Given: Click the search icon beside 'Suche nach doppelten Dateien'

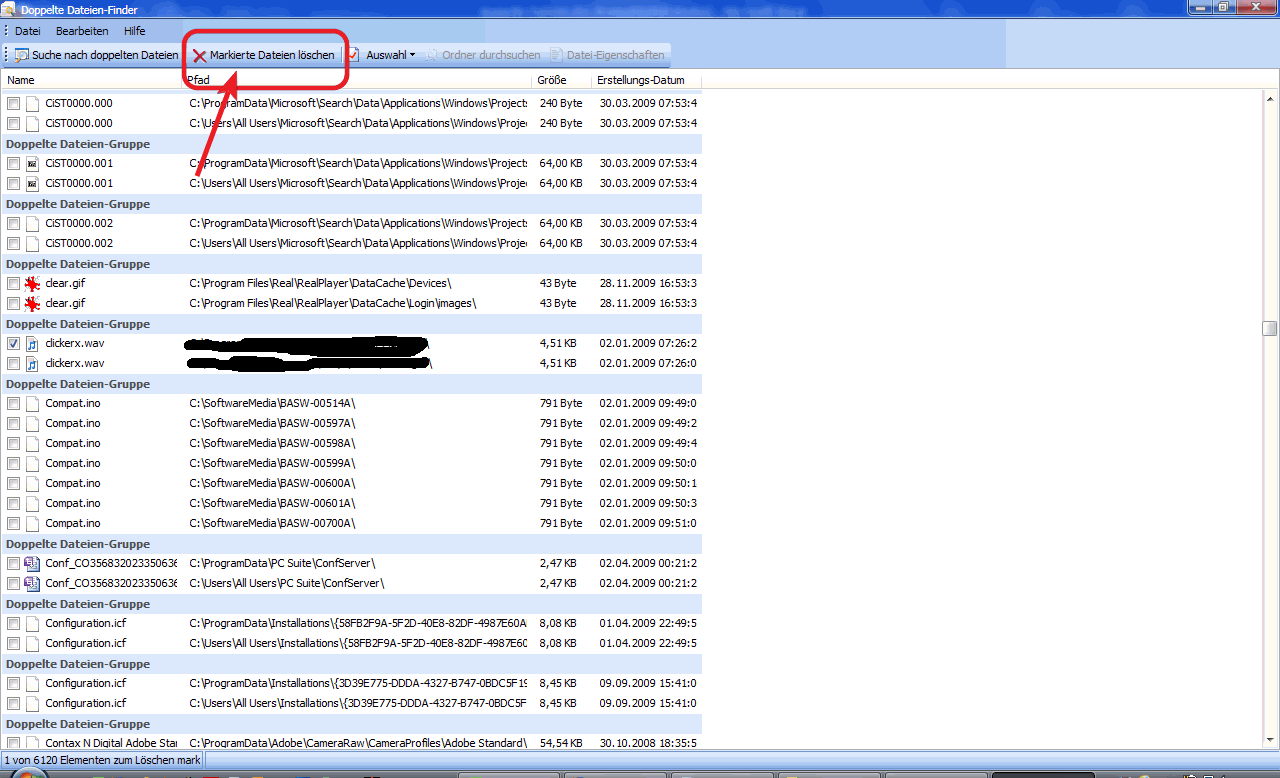Looking at the screenshot, I should coord(21,55).
